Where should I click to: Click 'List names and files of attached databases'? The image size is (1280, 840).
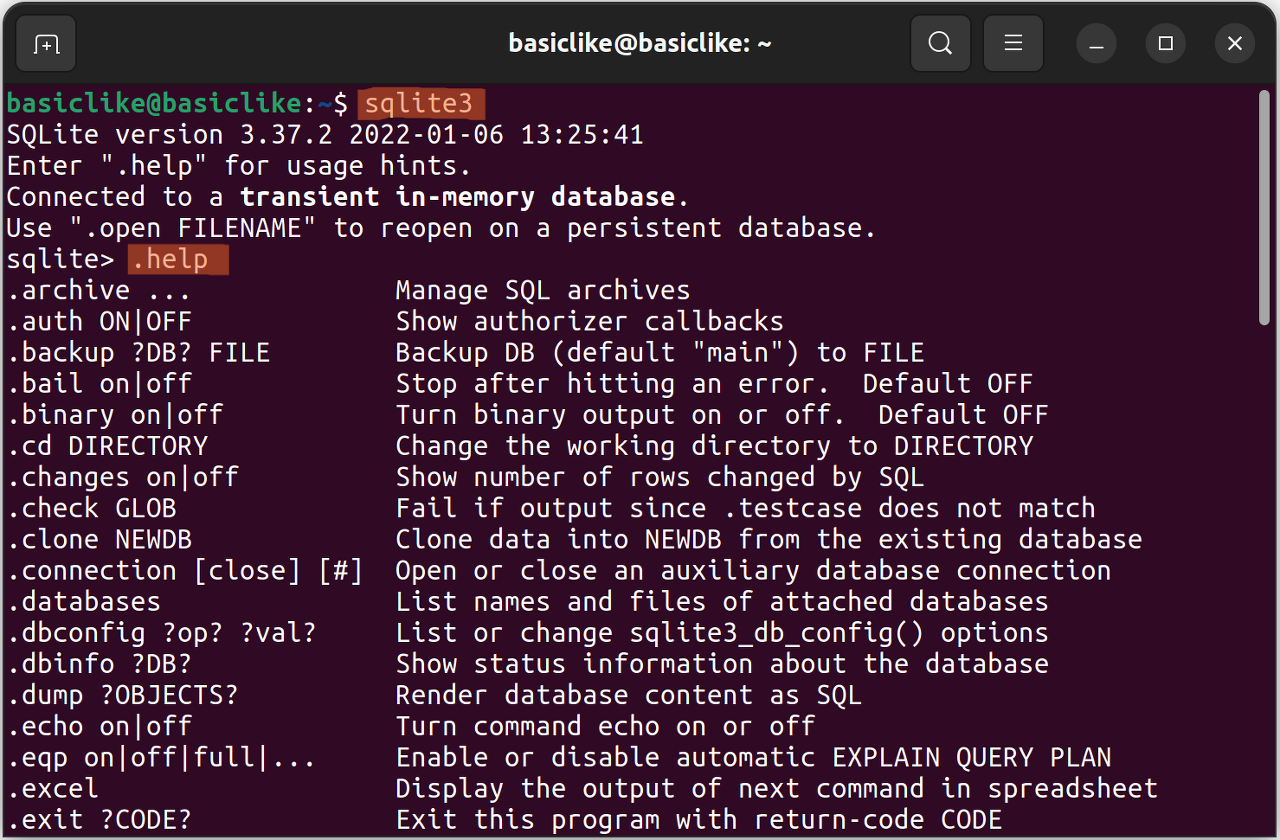[722, 601]
